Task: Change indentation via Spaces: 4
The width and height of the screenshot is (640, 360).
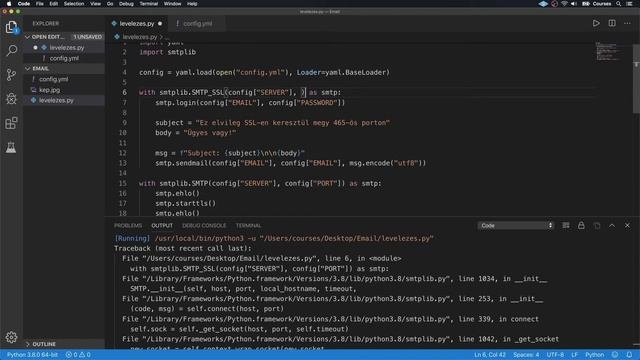Action: (526, 355)
